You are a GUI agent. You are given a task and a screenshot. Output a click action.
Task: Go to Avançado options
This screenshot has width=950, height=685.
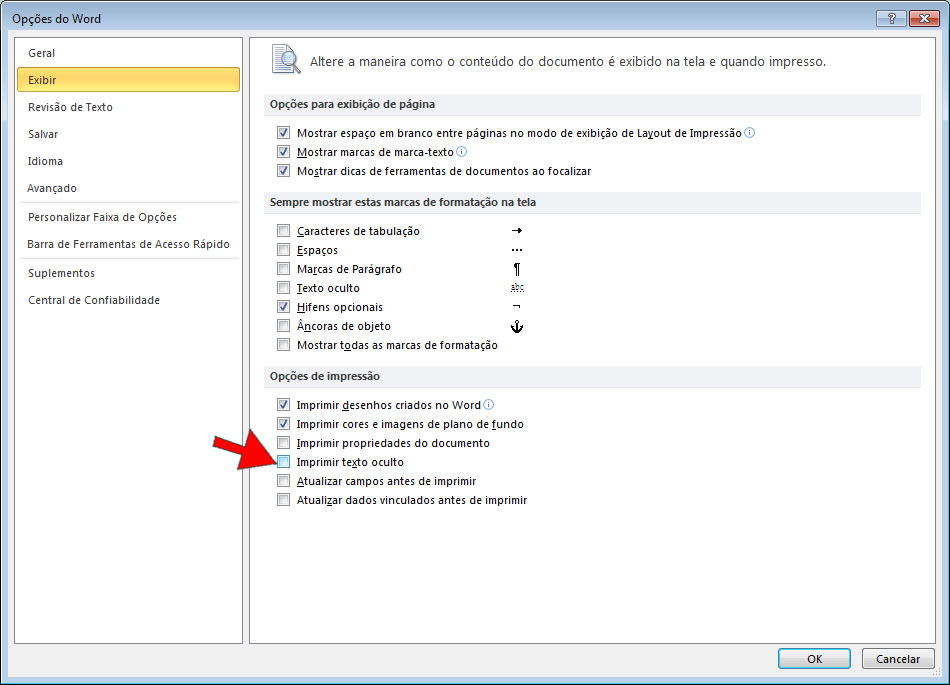tap(128, 188)
